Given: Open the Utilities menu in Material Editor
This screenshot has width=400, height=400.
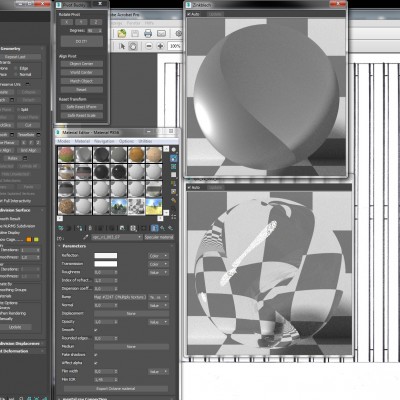Looking at the screenshot, I should click(145, 141).
